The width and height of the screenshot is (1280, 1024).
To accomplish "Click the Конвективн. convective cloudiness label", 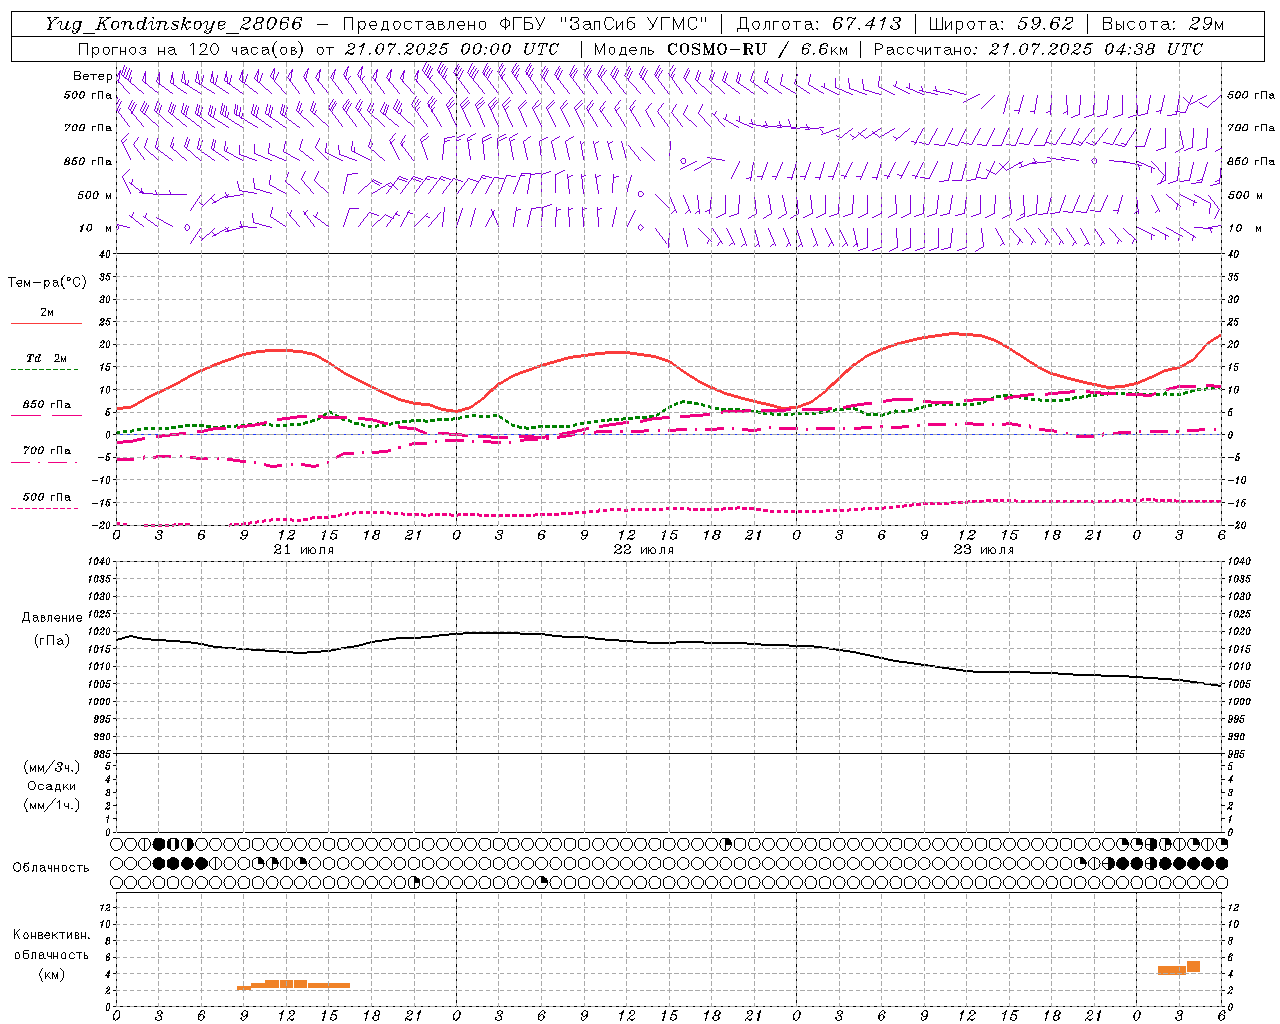I will point(51,935).
